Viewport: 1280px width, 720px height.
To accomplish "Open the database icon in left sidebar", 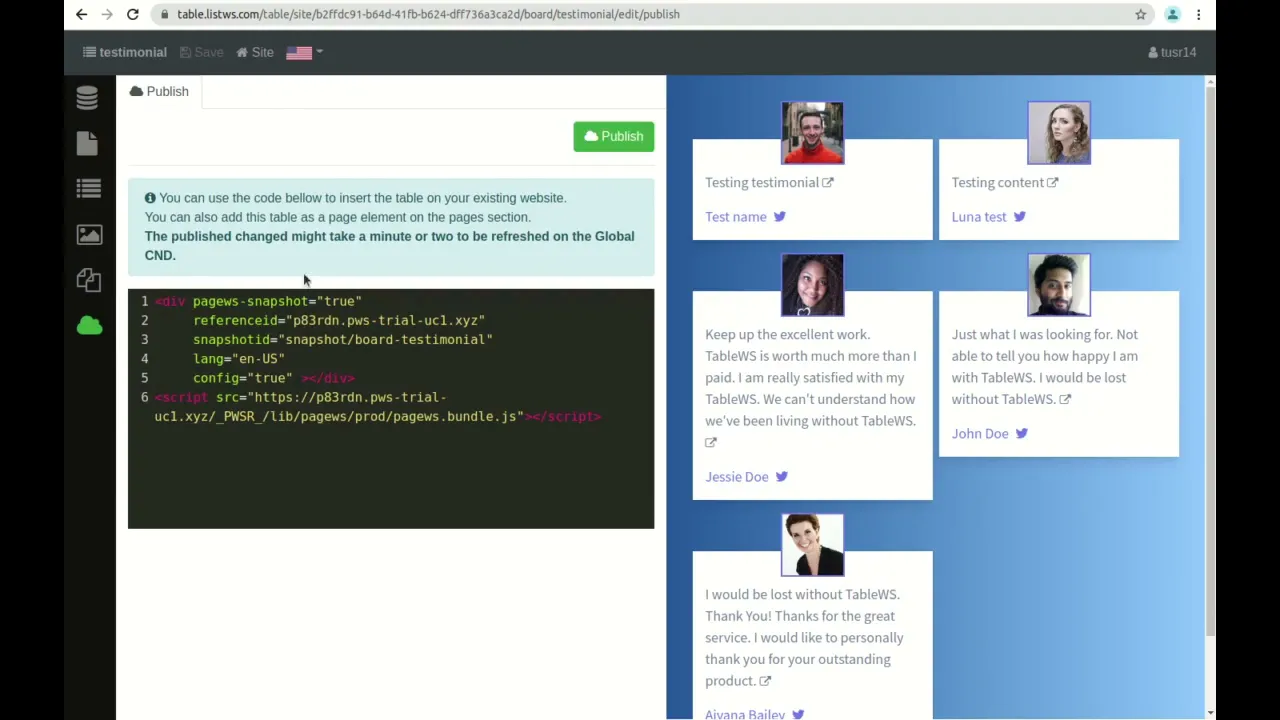I will coord(87,97).
